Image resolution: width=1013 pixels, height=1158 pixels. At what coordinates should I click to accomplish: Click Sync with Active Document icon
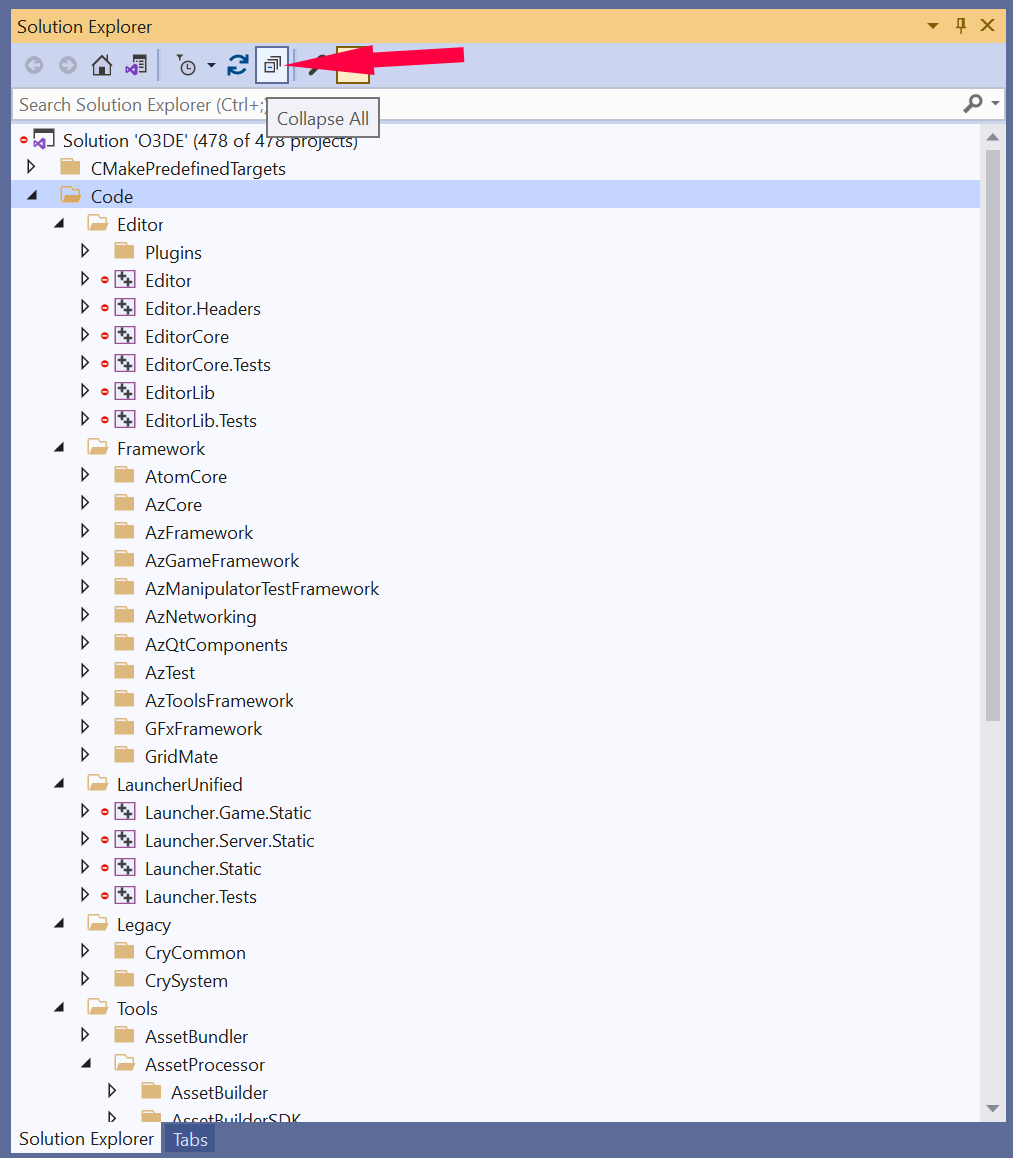point(237,66)
